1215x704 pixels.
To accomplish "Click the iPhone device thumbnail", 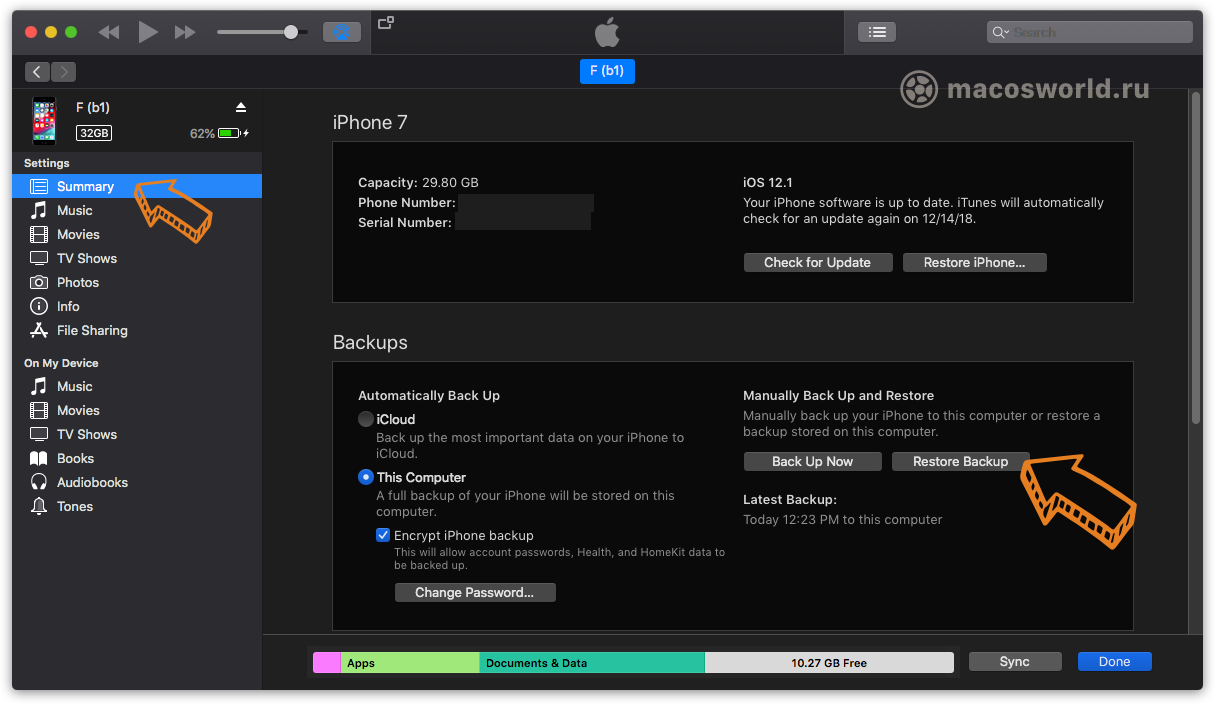I will 44,121.
